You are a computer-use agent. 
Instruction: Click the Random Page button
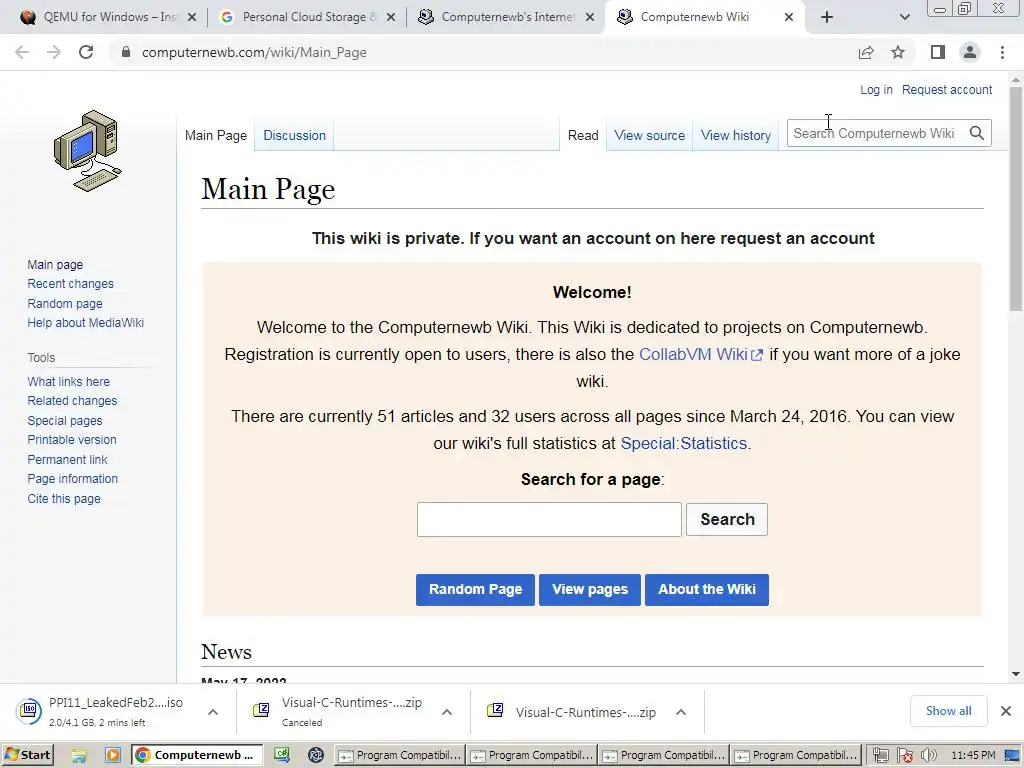475,590
